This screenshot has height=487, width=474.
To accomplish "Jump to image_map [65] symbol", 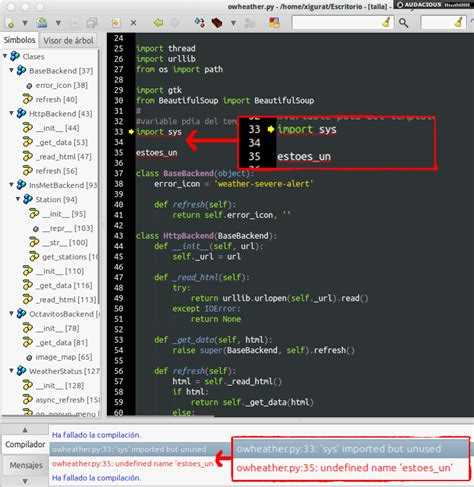I will [64, 357].
